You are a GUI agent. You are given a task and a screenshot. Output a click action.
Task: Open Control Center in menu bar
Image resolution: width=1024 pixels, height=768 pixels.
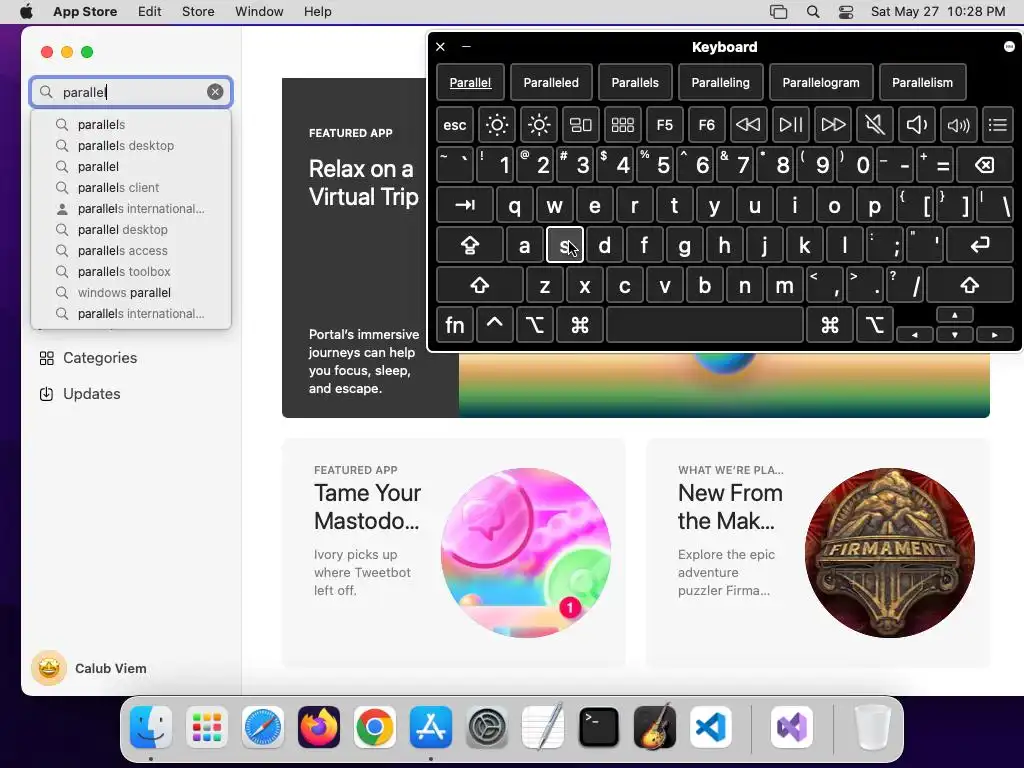tap(846, 12)
